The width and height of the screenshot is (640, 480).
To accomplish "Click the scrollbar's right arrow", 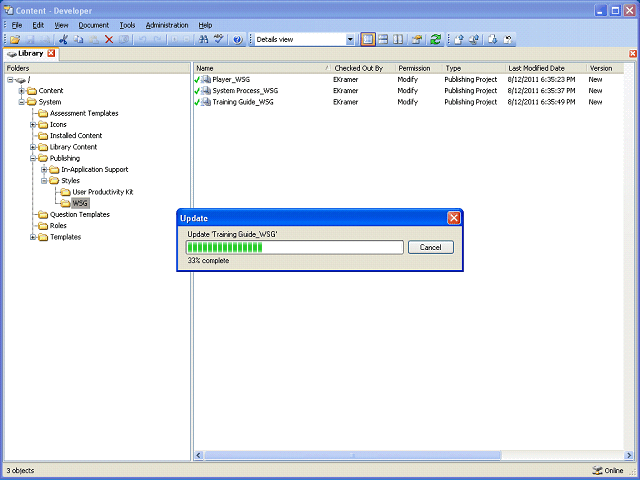I will (629, 455).
